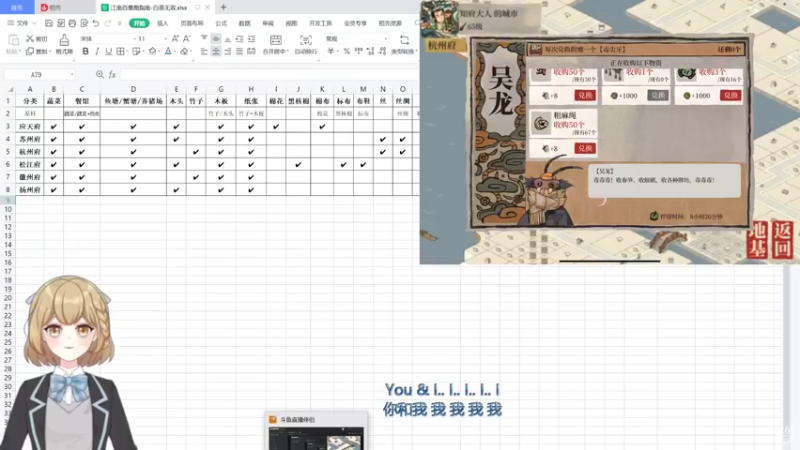The width and height of the screenshot is (800, 450).
Task: Expand the borders dropdown arrow
Action: 127,52
